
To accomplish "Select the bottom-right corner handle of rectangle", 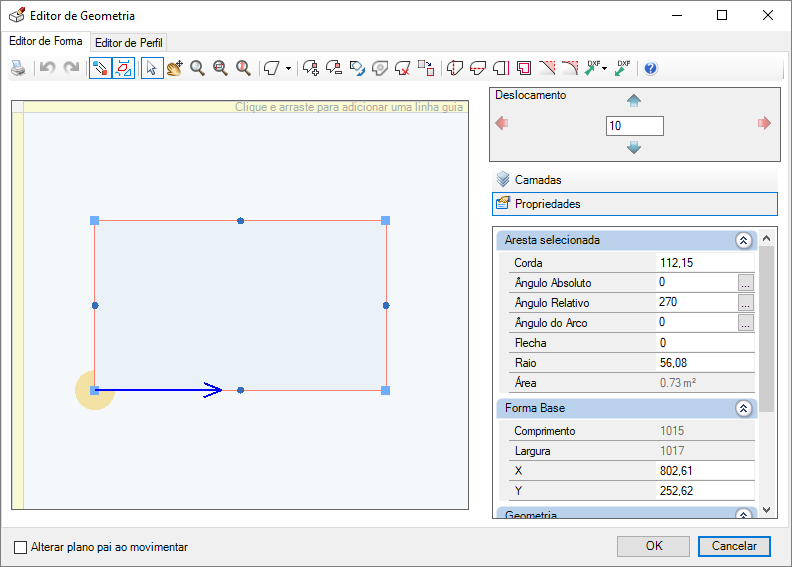I will (x=385, y=390).
